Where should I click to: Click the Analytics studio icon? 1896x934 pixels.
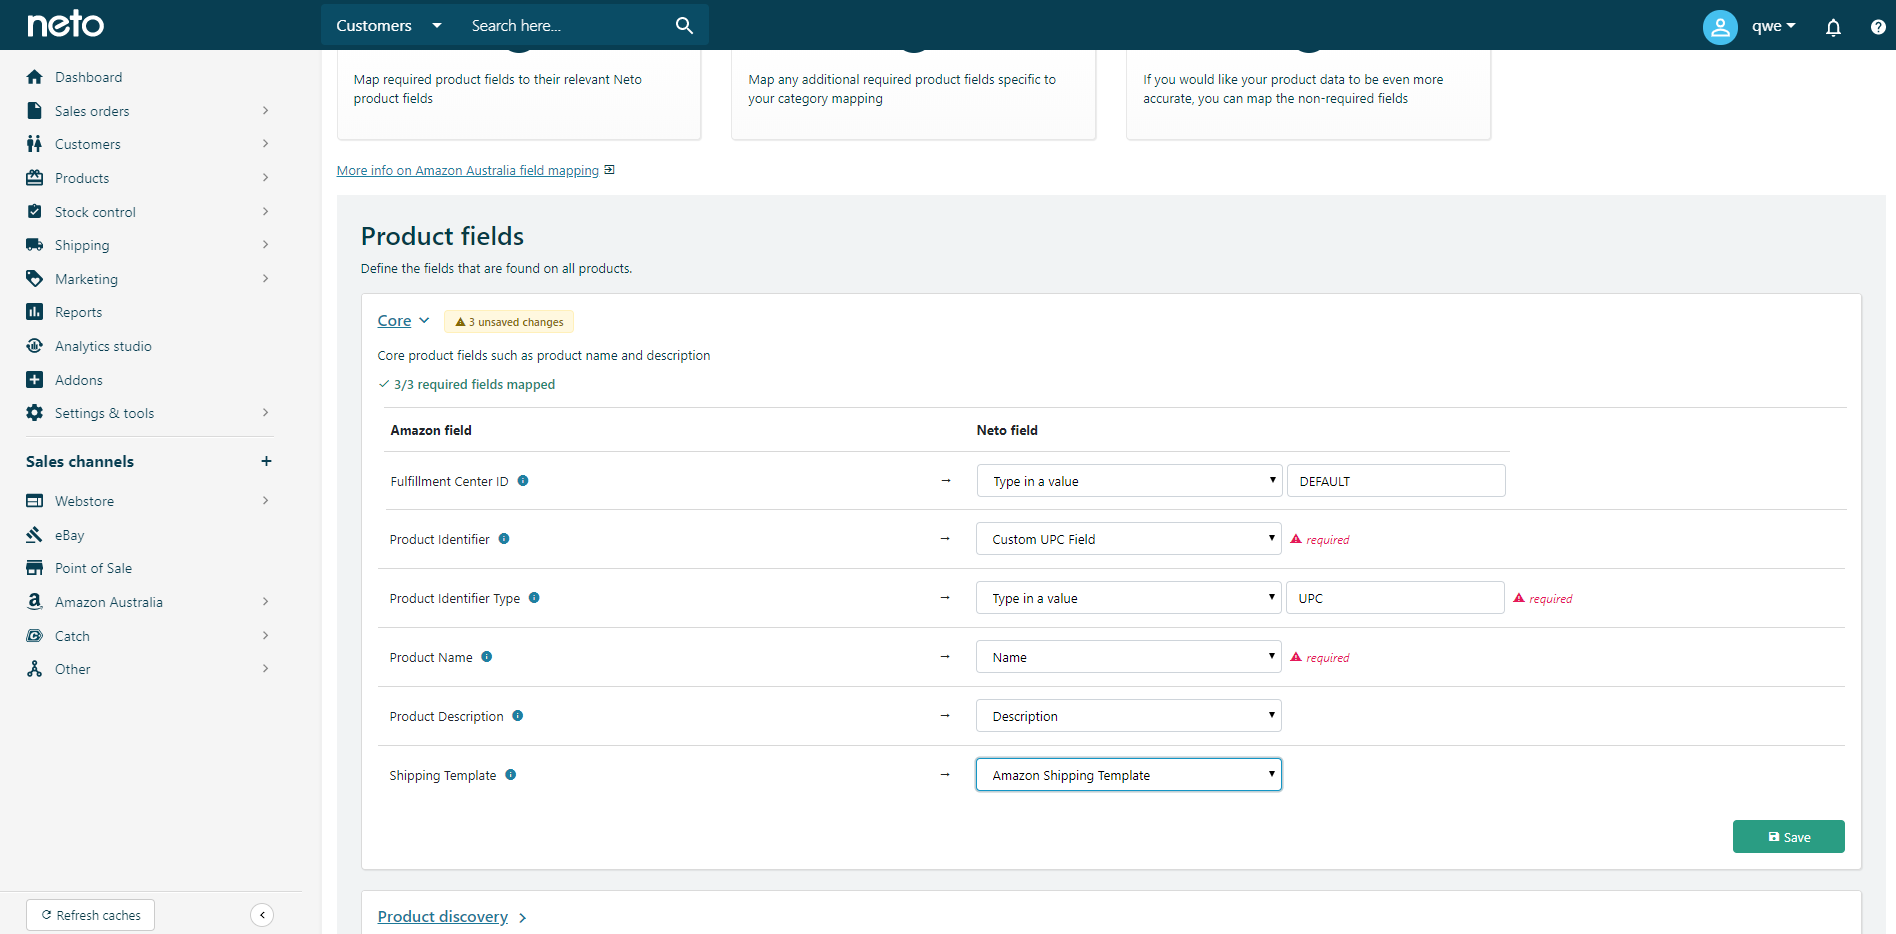35,346
